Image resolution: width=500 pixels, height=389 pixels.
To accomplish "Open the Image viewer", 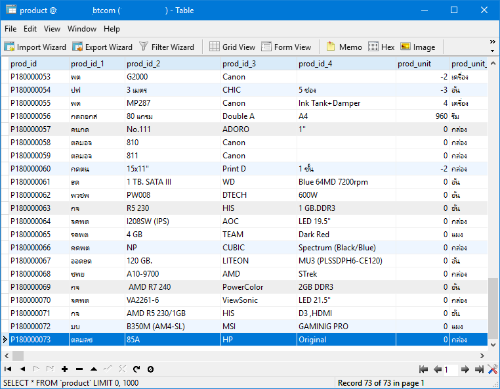I will point(418,47).
